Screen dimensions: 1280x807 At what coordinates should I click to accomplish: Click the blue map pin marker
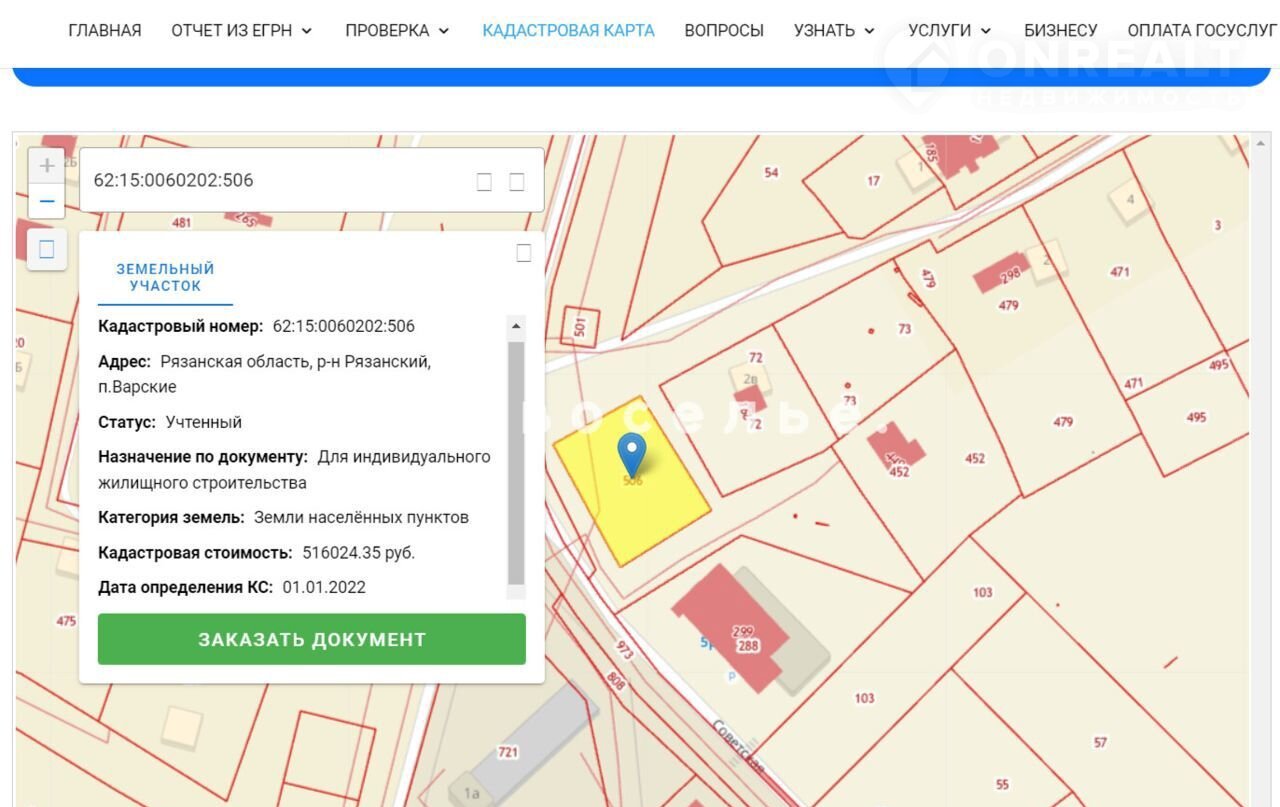click(x=631, y=455)
